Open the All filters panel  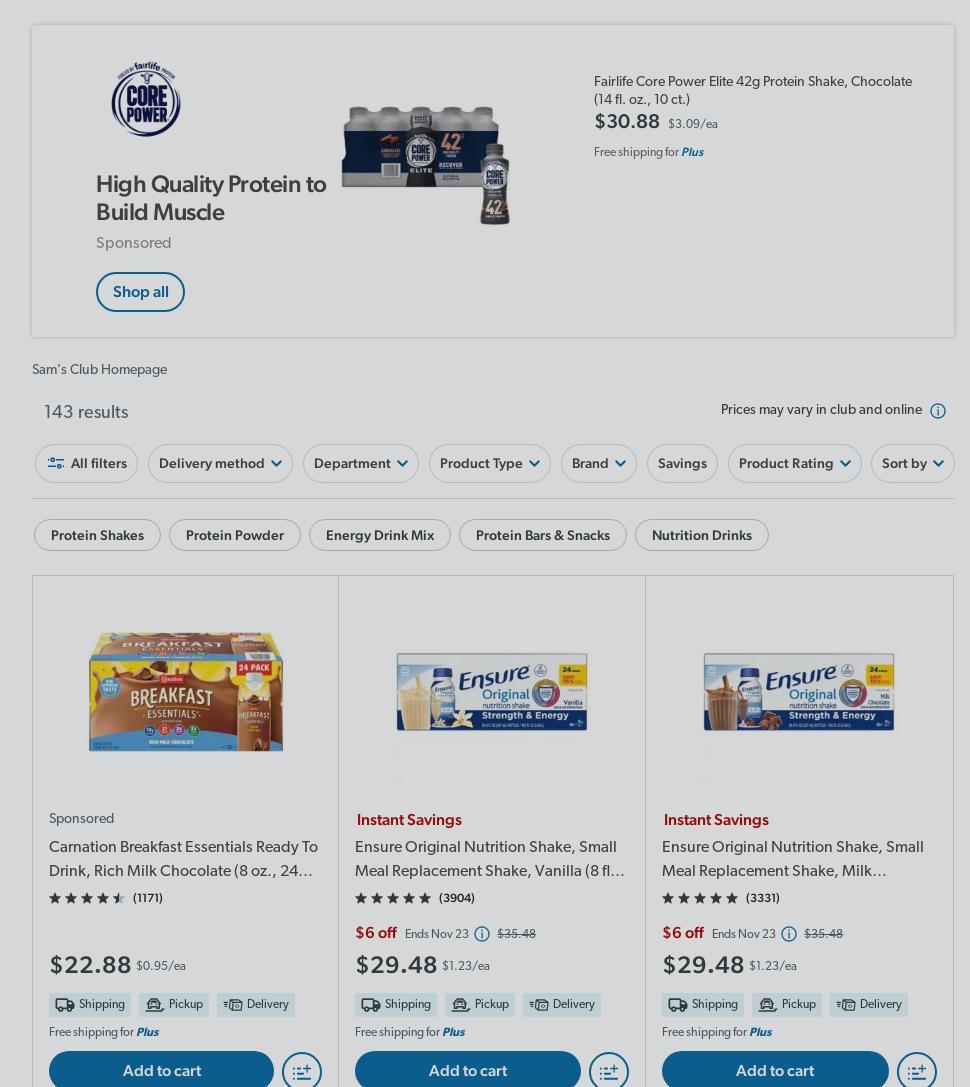click(x=87, y=463)
